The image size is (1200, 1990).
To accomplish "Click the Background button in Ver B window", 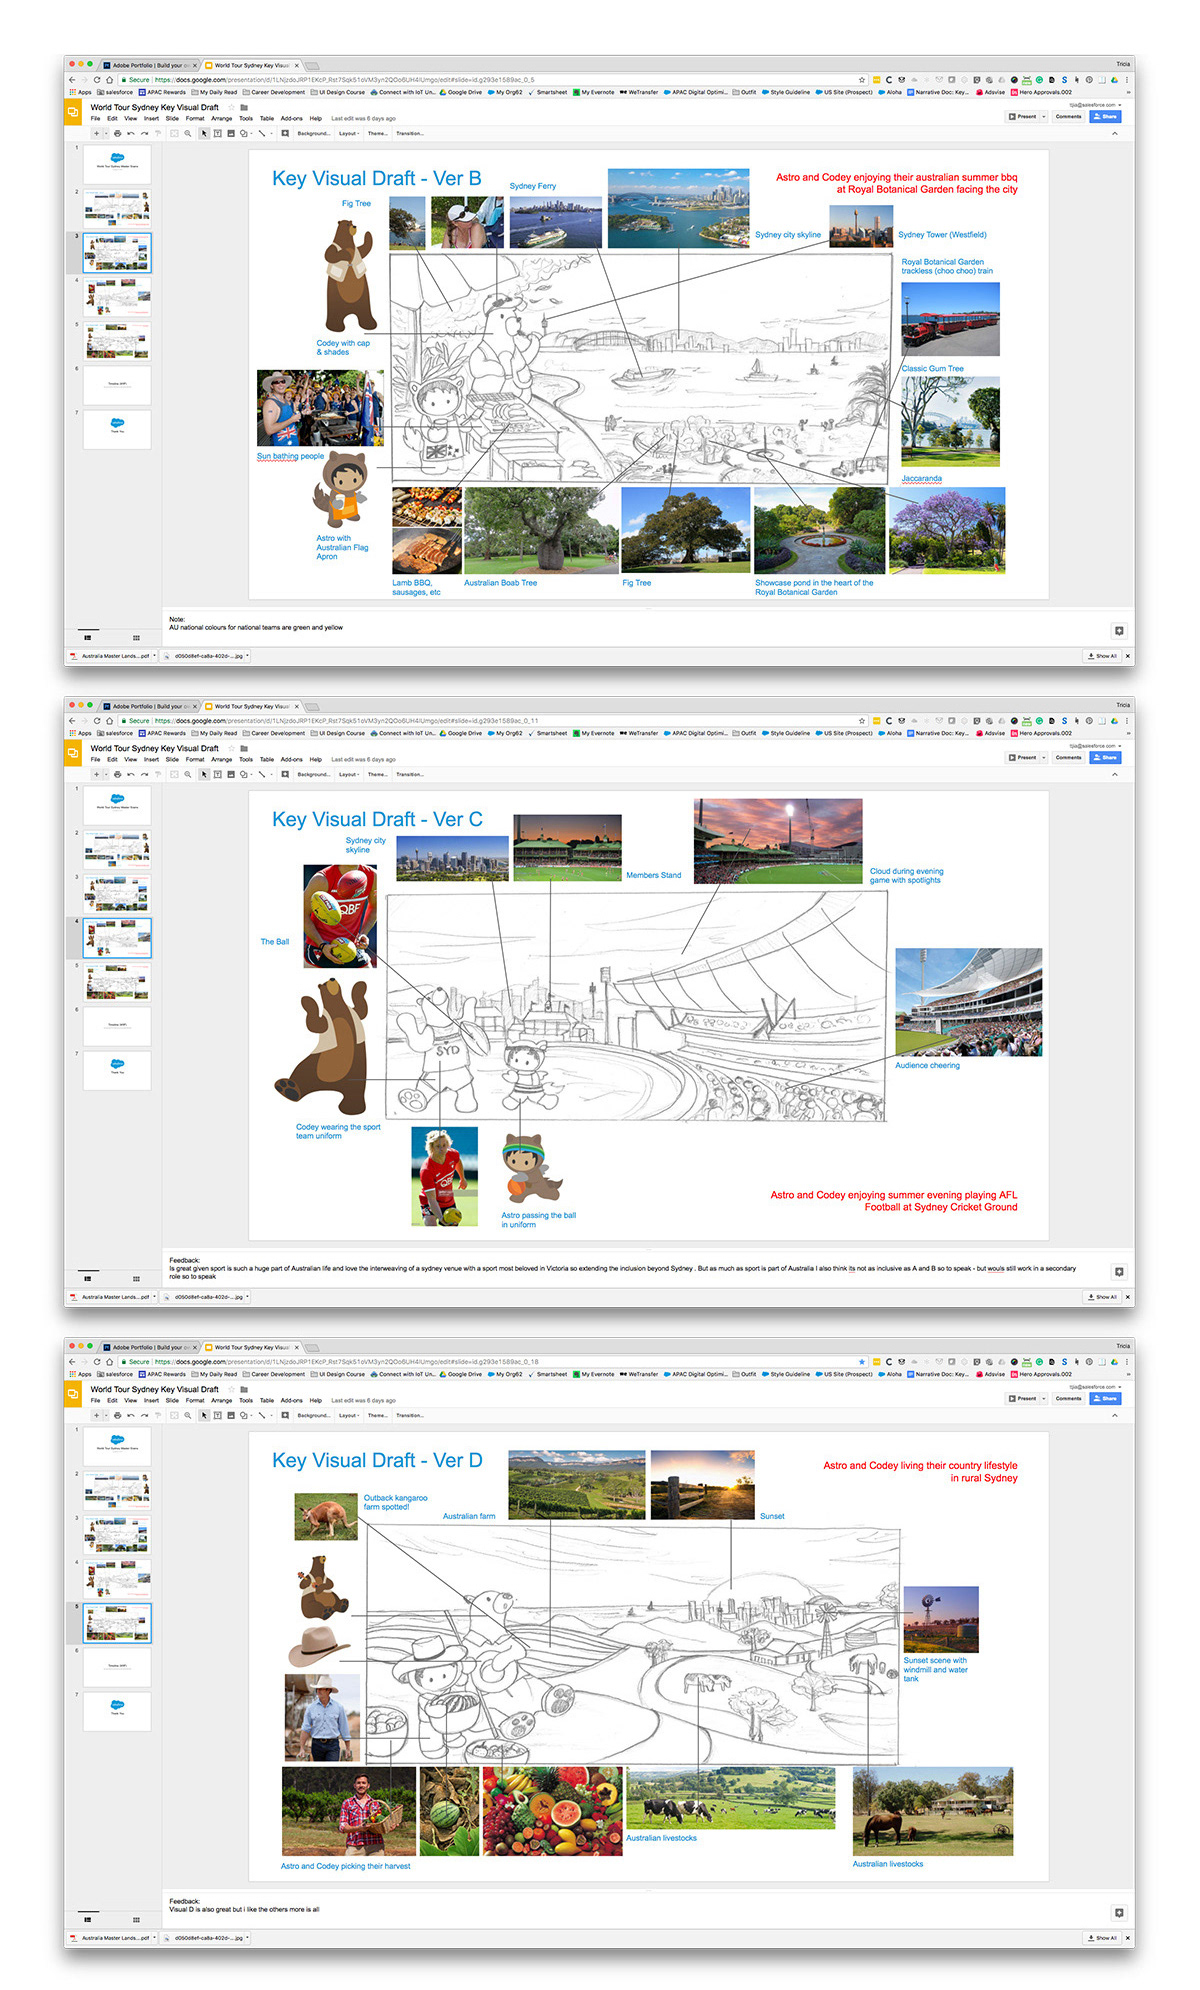I will click(x=314, y=133).
